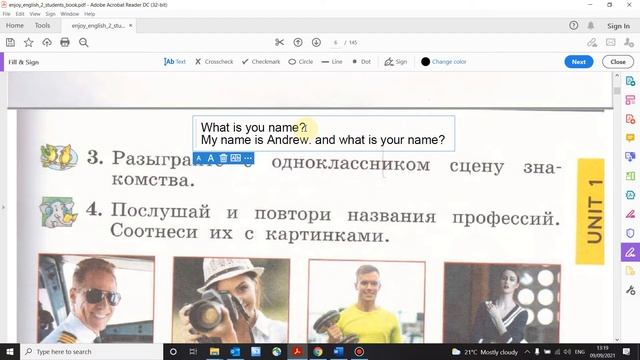Switch to the Tools tab
Image resolution: width=640 pixels, height=360 pixels.
[x=42, y=25]
